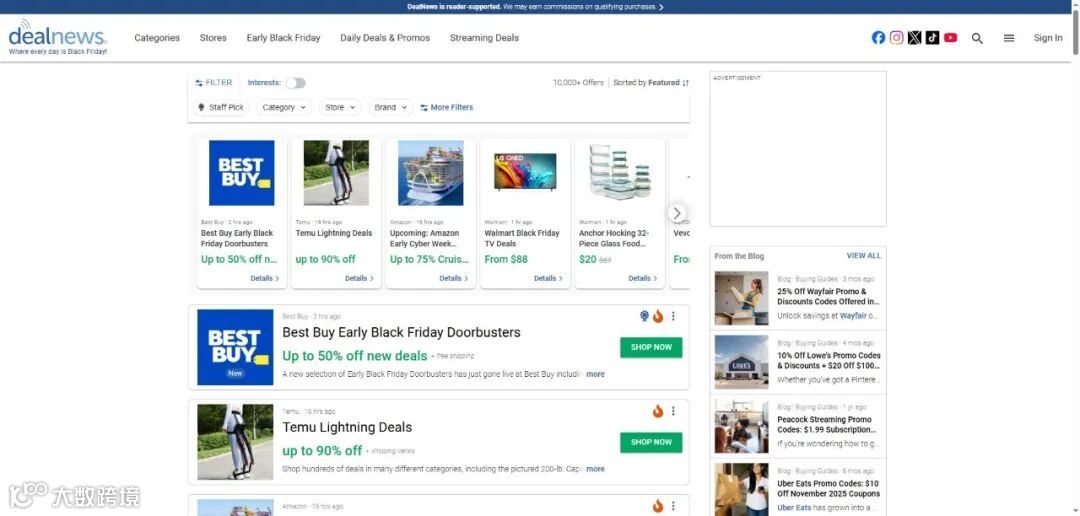The width and height of the screenshot is (1080, 516).
Task: Open Peacock Streaming Promo Codes blog post
Action: (x=827, y=424)
